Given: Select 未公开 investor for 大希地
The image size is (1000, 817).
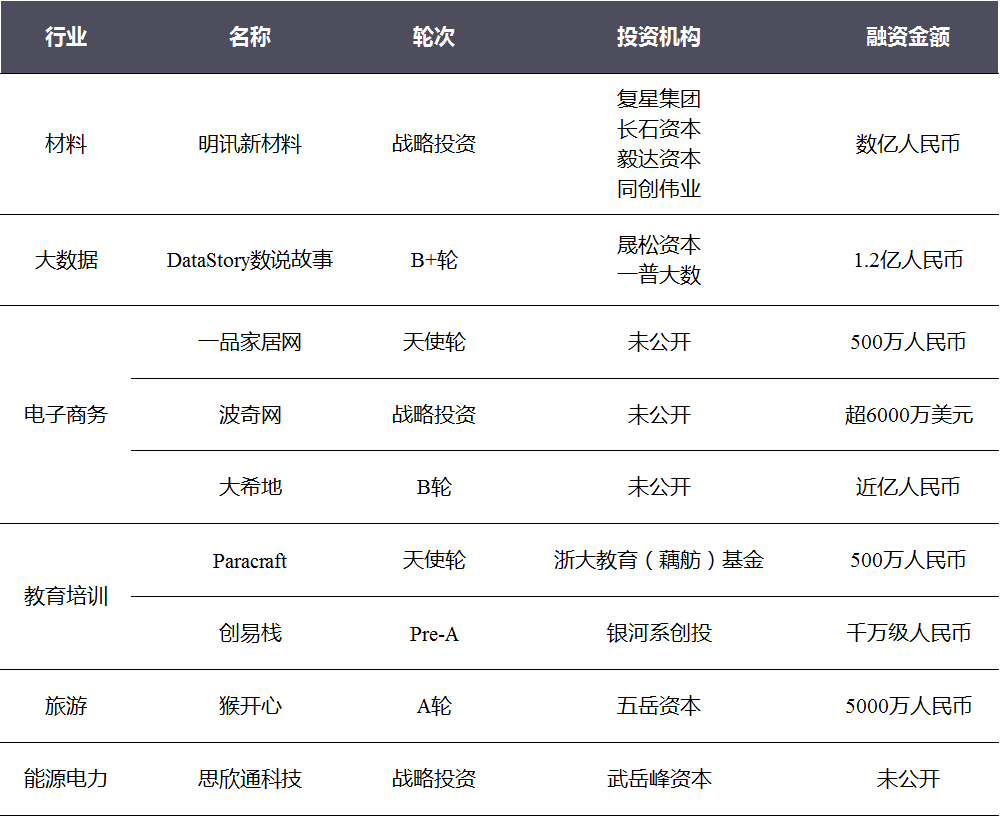Looking at the screenshot, I should pyautogui.click(x=659, y=487).
